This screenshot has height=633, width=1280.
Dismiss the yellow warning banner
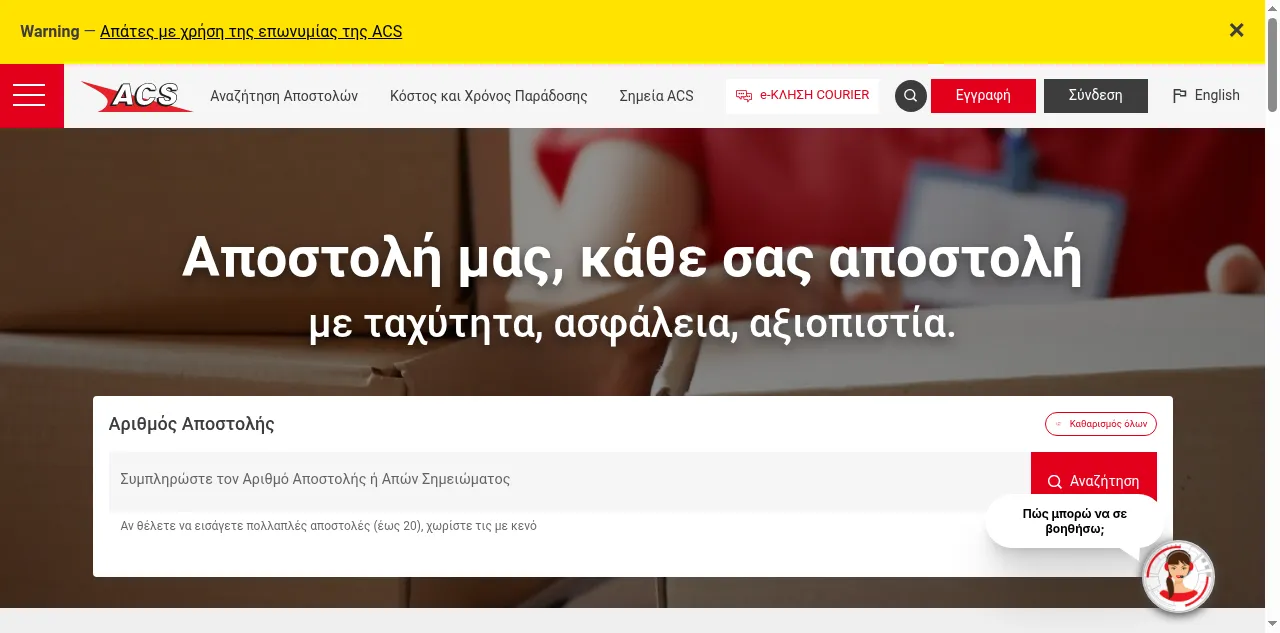pos(1236,30)
